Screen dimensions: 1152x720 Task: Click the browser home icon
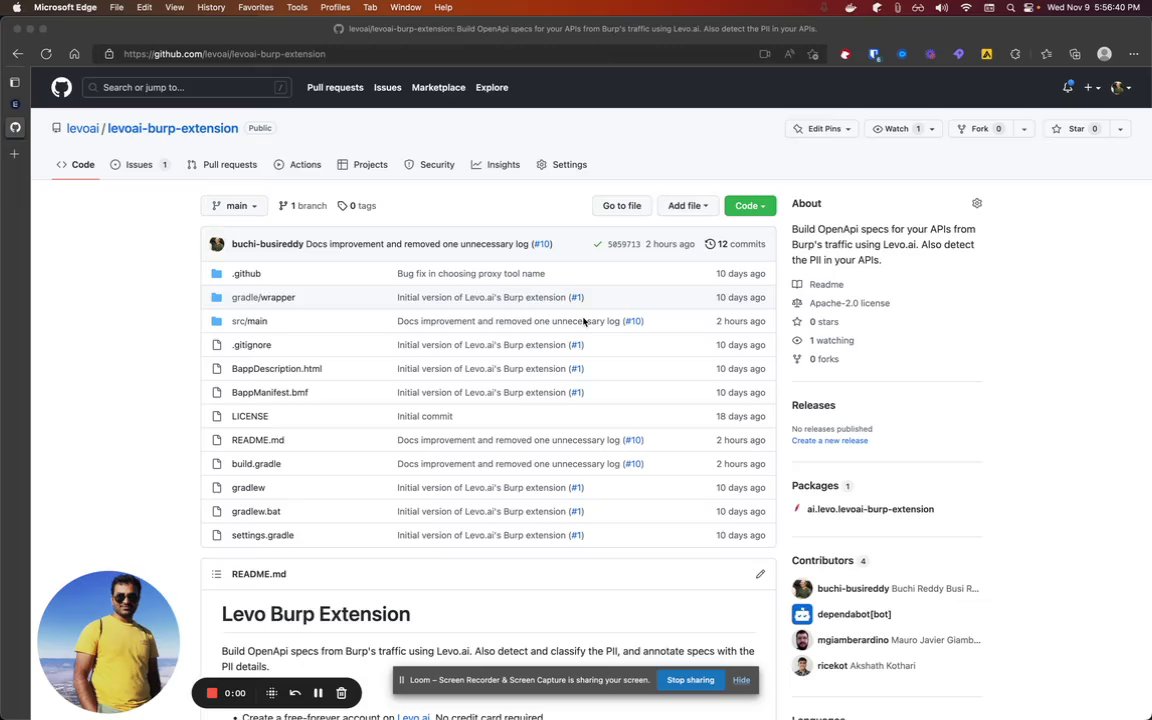coord(74,54)
